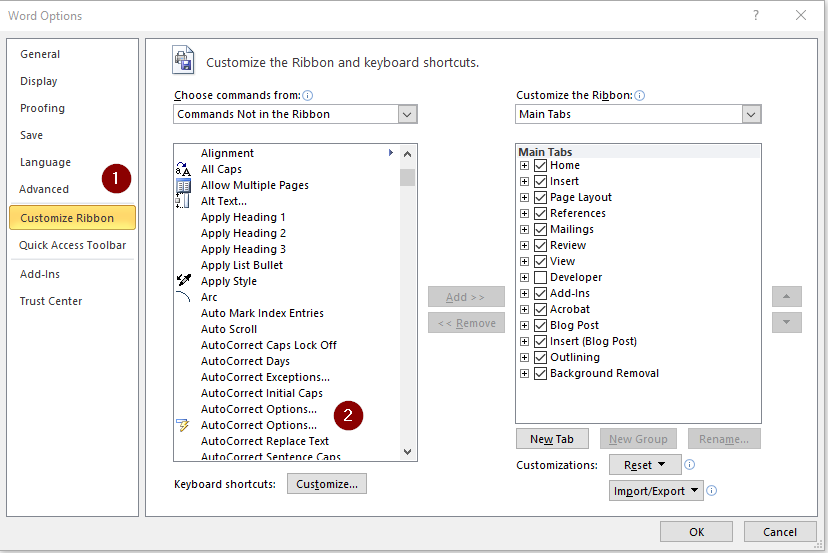This screenshot has height=553, width=828.
Task: Open the Advanced options category
Action: [44, 189]
